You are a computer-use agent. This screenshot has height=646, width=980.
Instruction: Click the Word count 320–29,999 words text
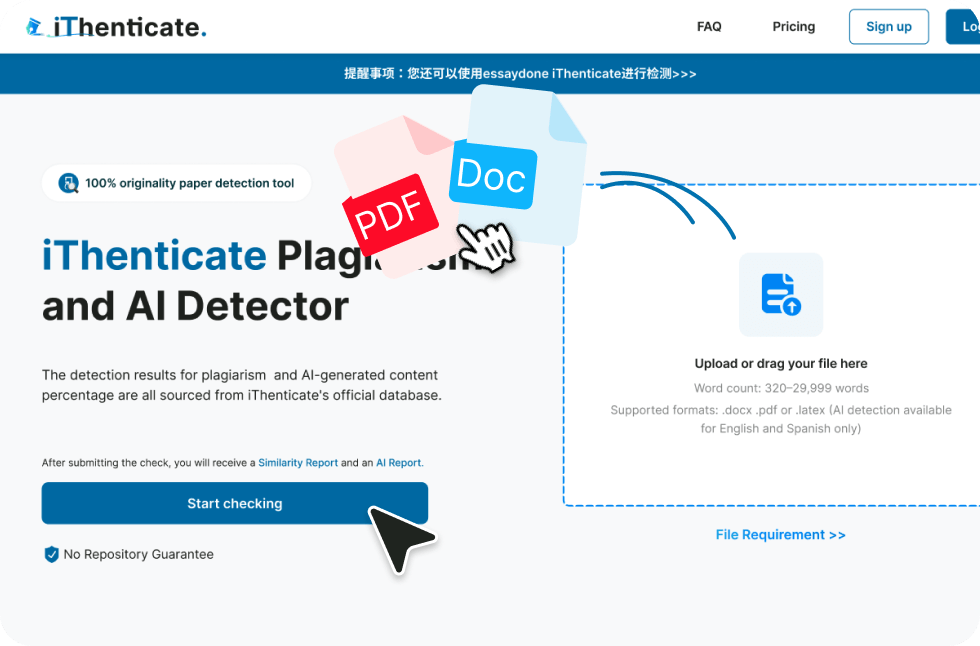[781, 388]
